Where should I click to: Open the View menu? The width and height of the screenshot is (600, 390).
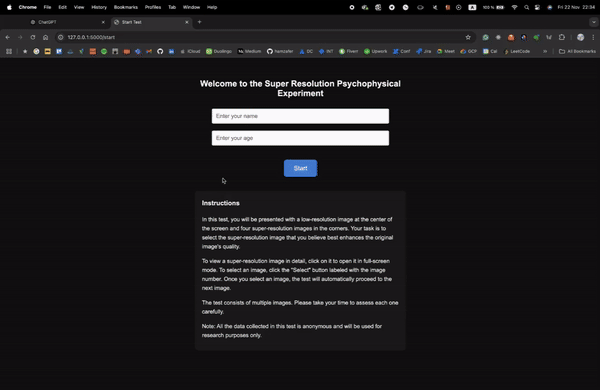tap(79, 7)
